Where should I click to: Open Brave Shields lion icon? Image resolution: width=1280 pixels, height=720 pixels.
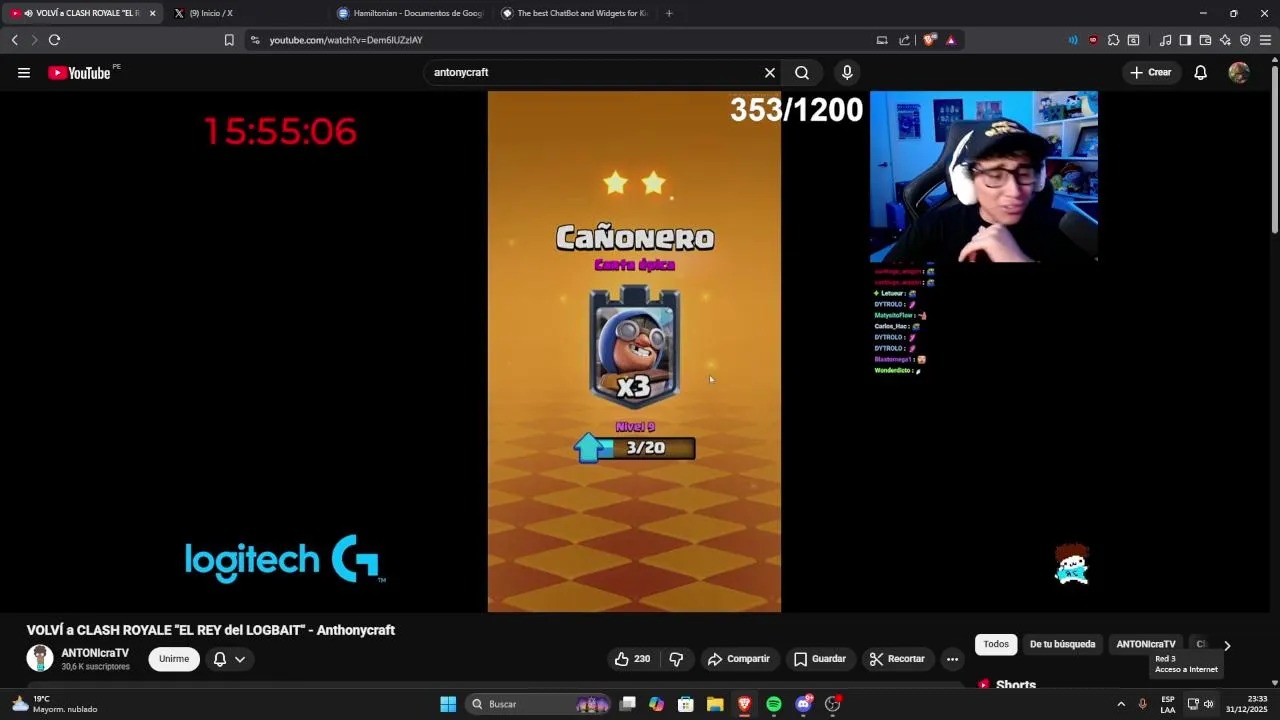coord(930,40)
